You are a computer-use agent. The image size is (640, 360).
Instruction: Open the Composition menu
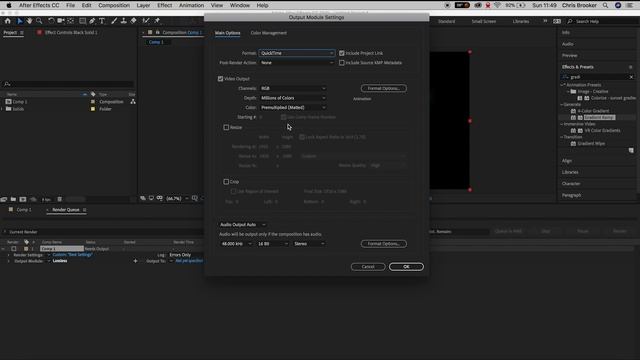point(114,5)
